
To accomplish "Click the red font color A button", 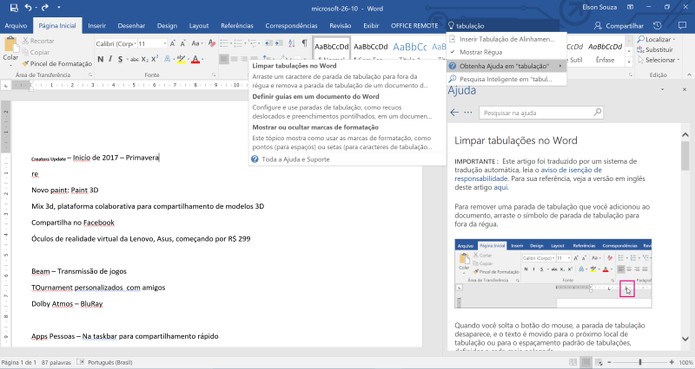I will [x=195, y=59].
